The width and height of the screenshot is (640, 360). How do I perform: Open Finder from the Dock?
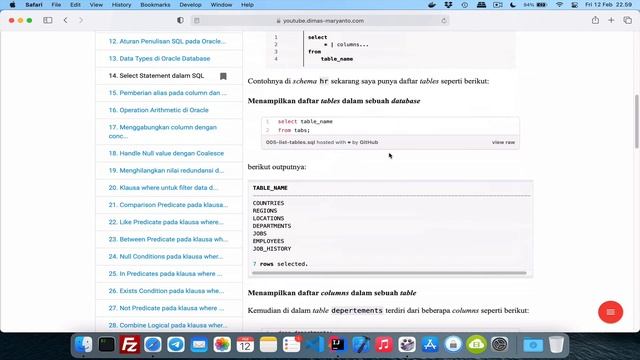point(84,345)
